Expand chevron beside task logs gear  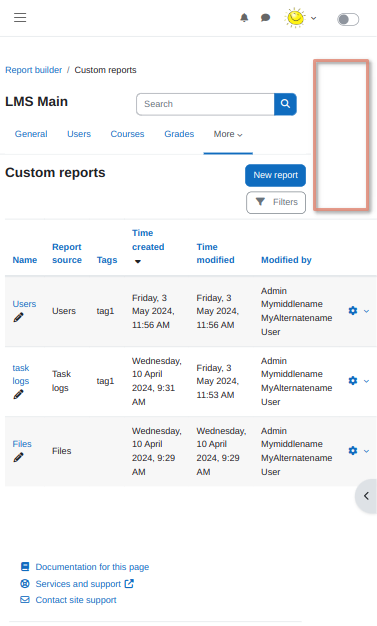point(366,381)
